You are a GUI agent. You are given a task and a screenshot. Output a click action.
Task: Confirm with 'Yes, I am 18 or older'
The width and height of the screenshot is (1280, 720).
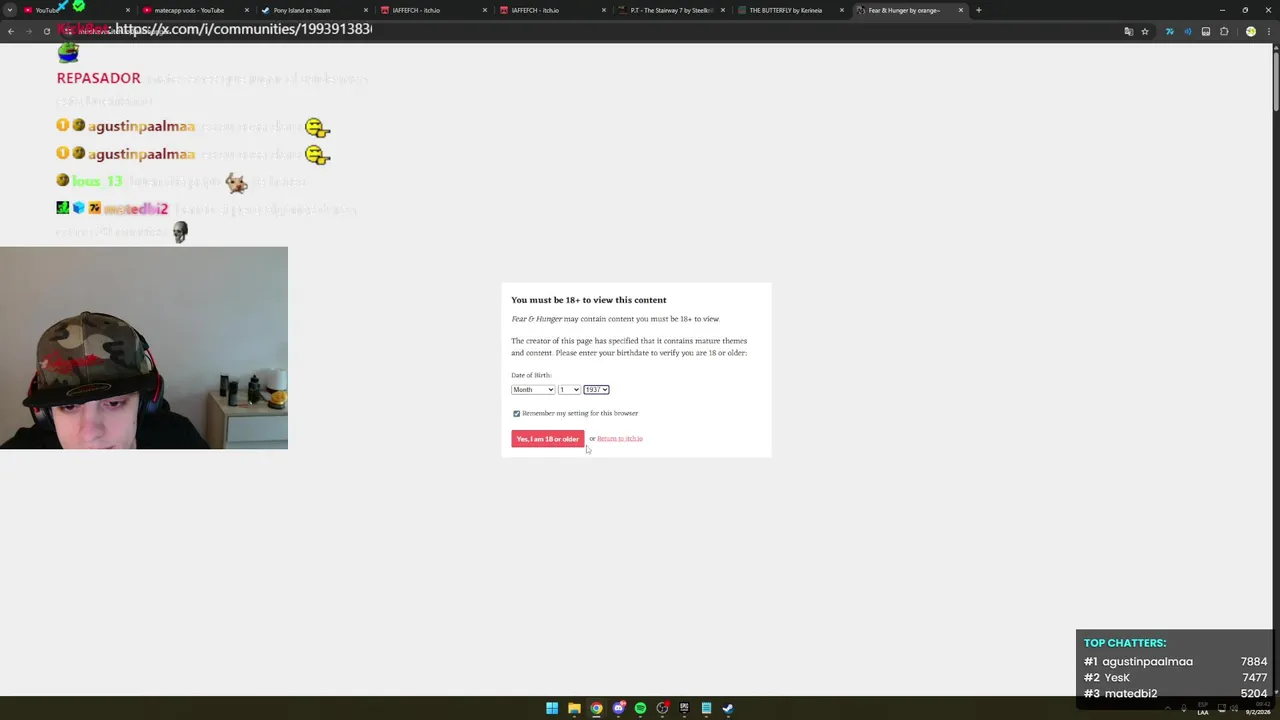coord(547,439)
